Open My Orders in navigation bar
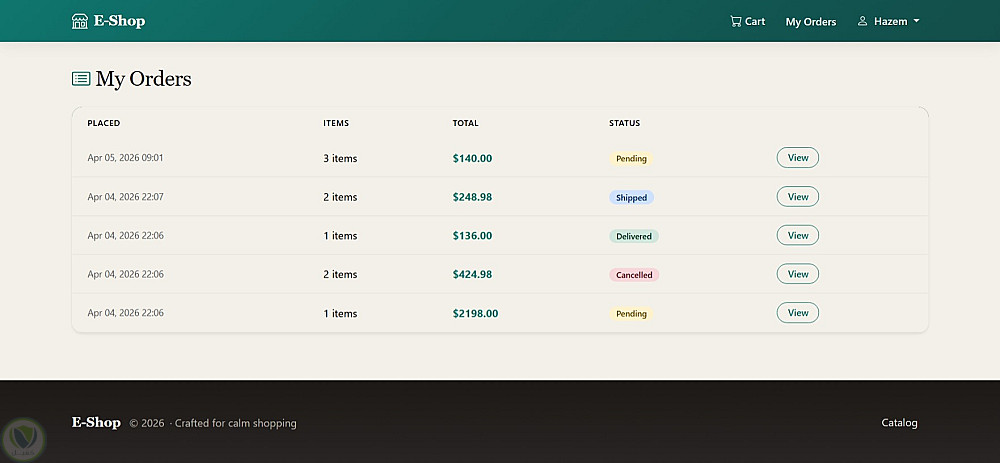Screen dimensions: 1000x463 [810, 21]
